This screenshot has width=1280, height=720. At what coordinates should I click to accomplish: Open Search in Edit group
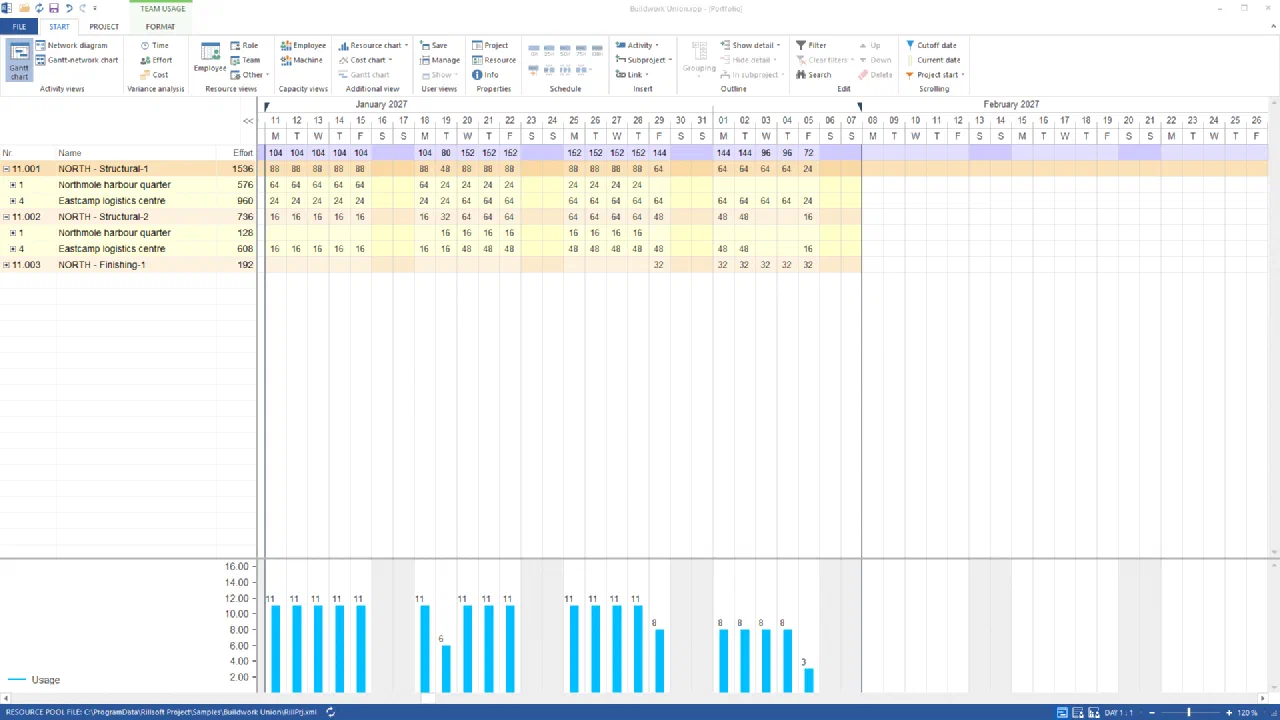(x=813, y=75)
